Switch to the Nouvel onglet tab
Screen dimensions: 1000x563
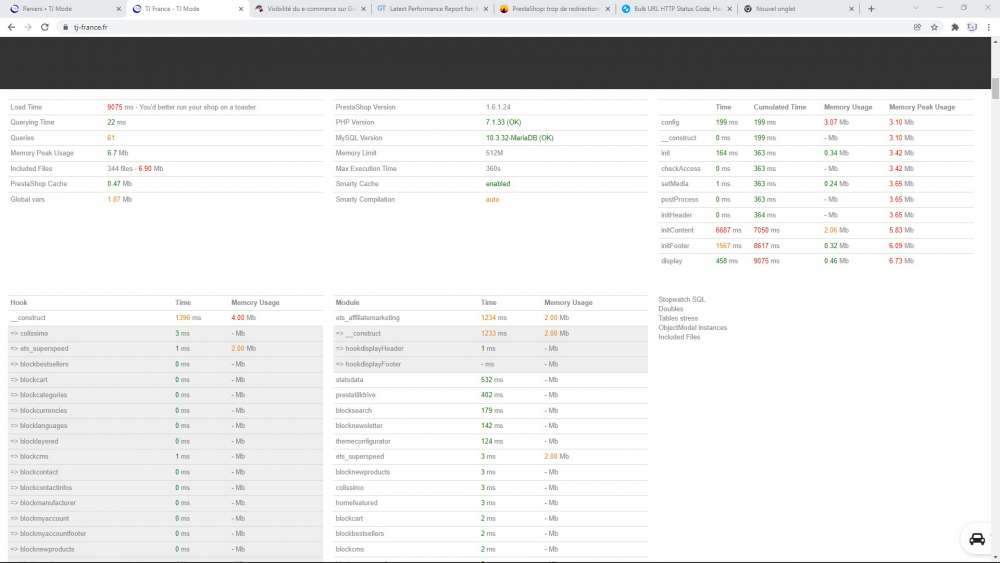(x=798, y=9)
